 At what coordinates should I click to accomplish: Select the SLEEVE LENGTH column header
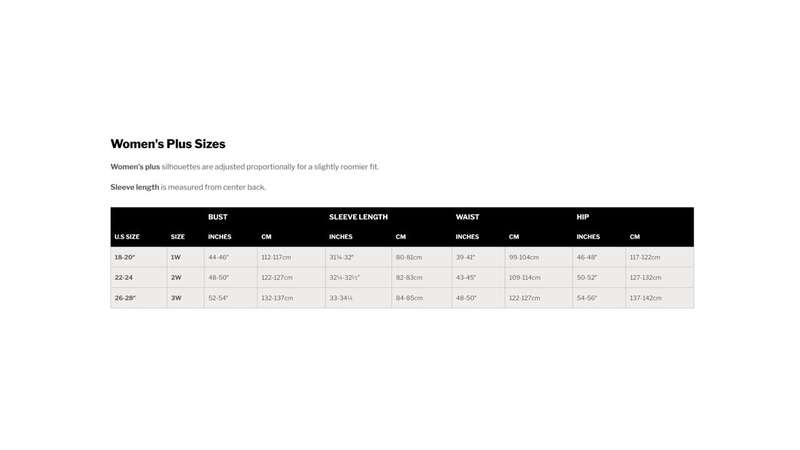[358, 217]
